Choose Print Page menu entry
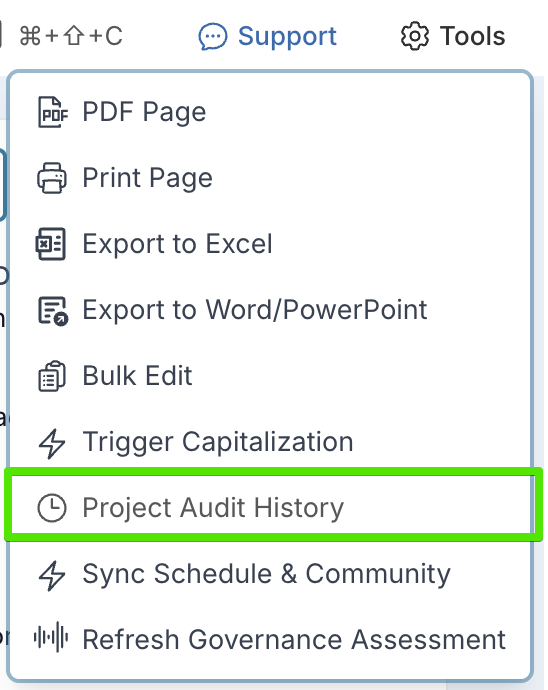The width and height of the screenshot is (548, 690). [x=270, y=178]
